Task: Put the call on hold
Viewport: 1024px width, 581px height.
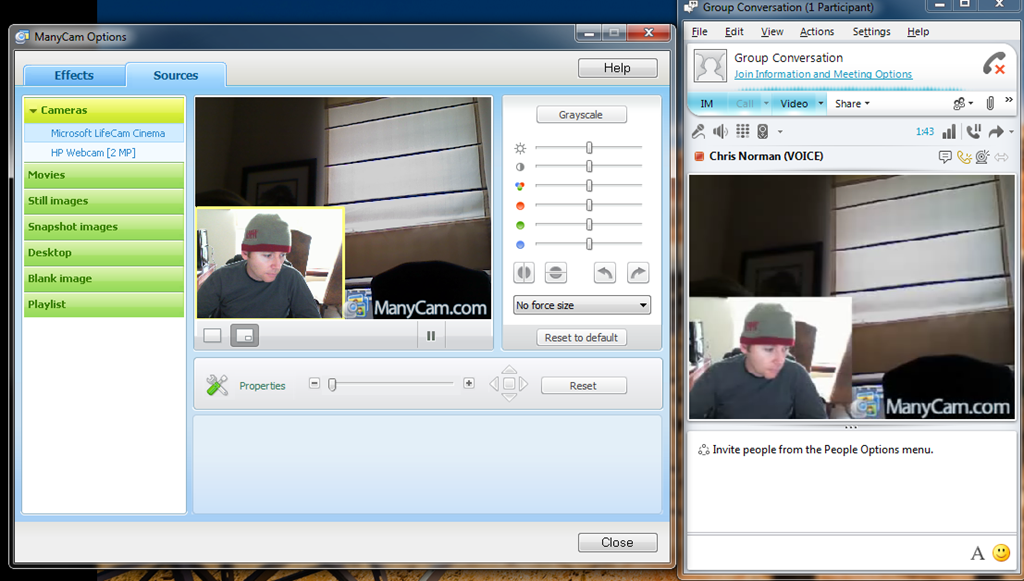Action: pyautogui.click(x=973, y=132)
